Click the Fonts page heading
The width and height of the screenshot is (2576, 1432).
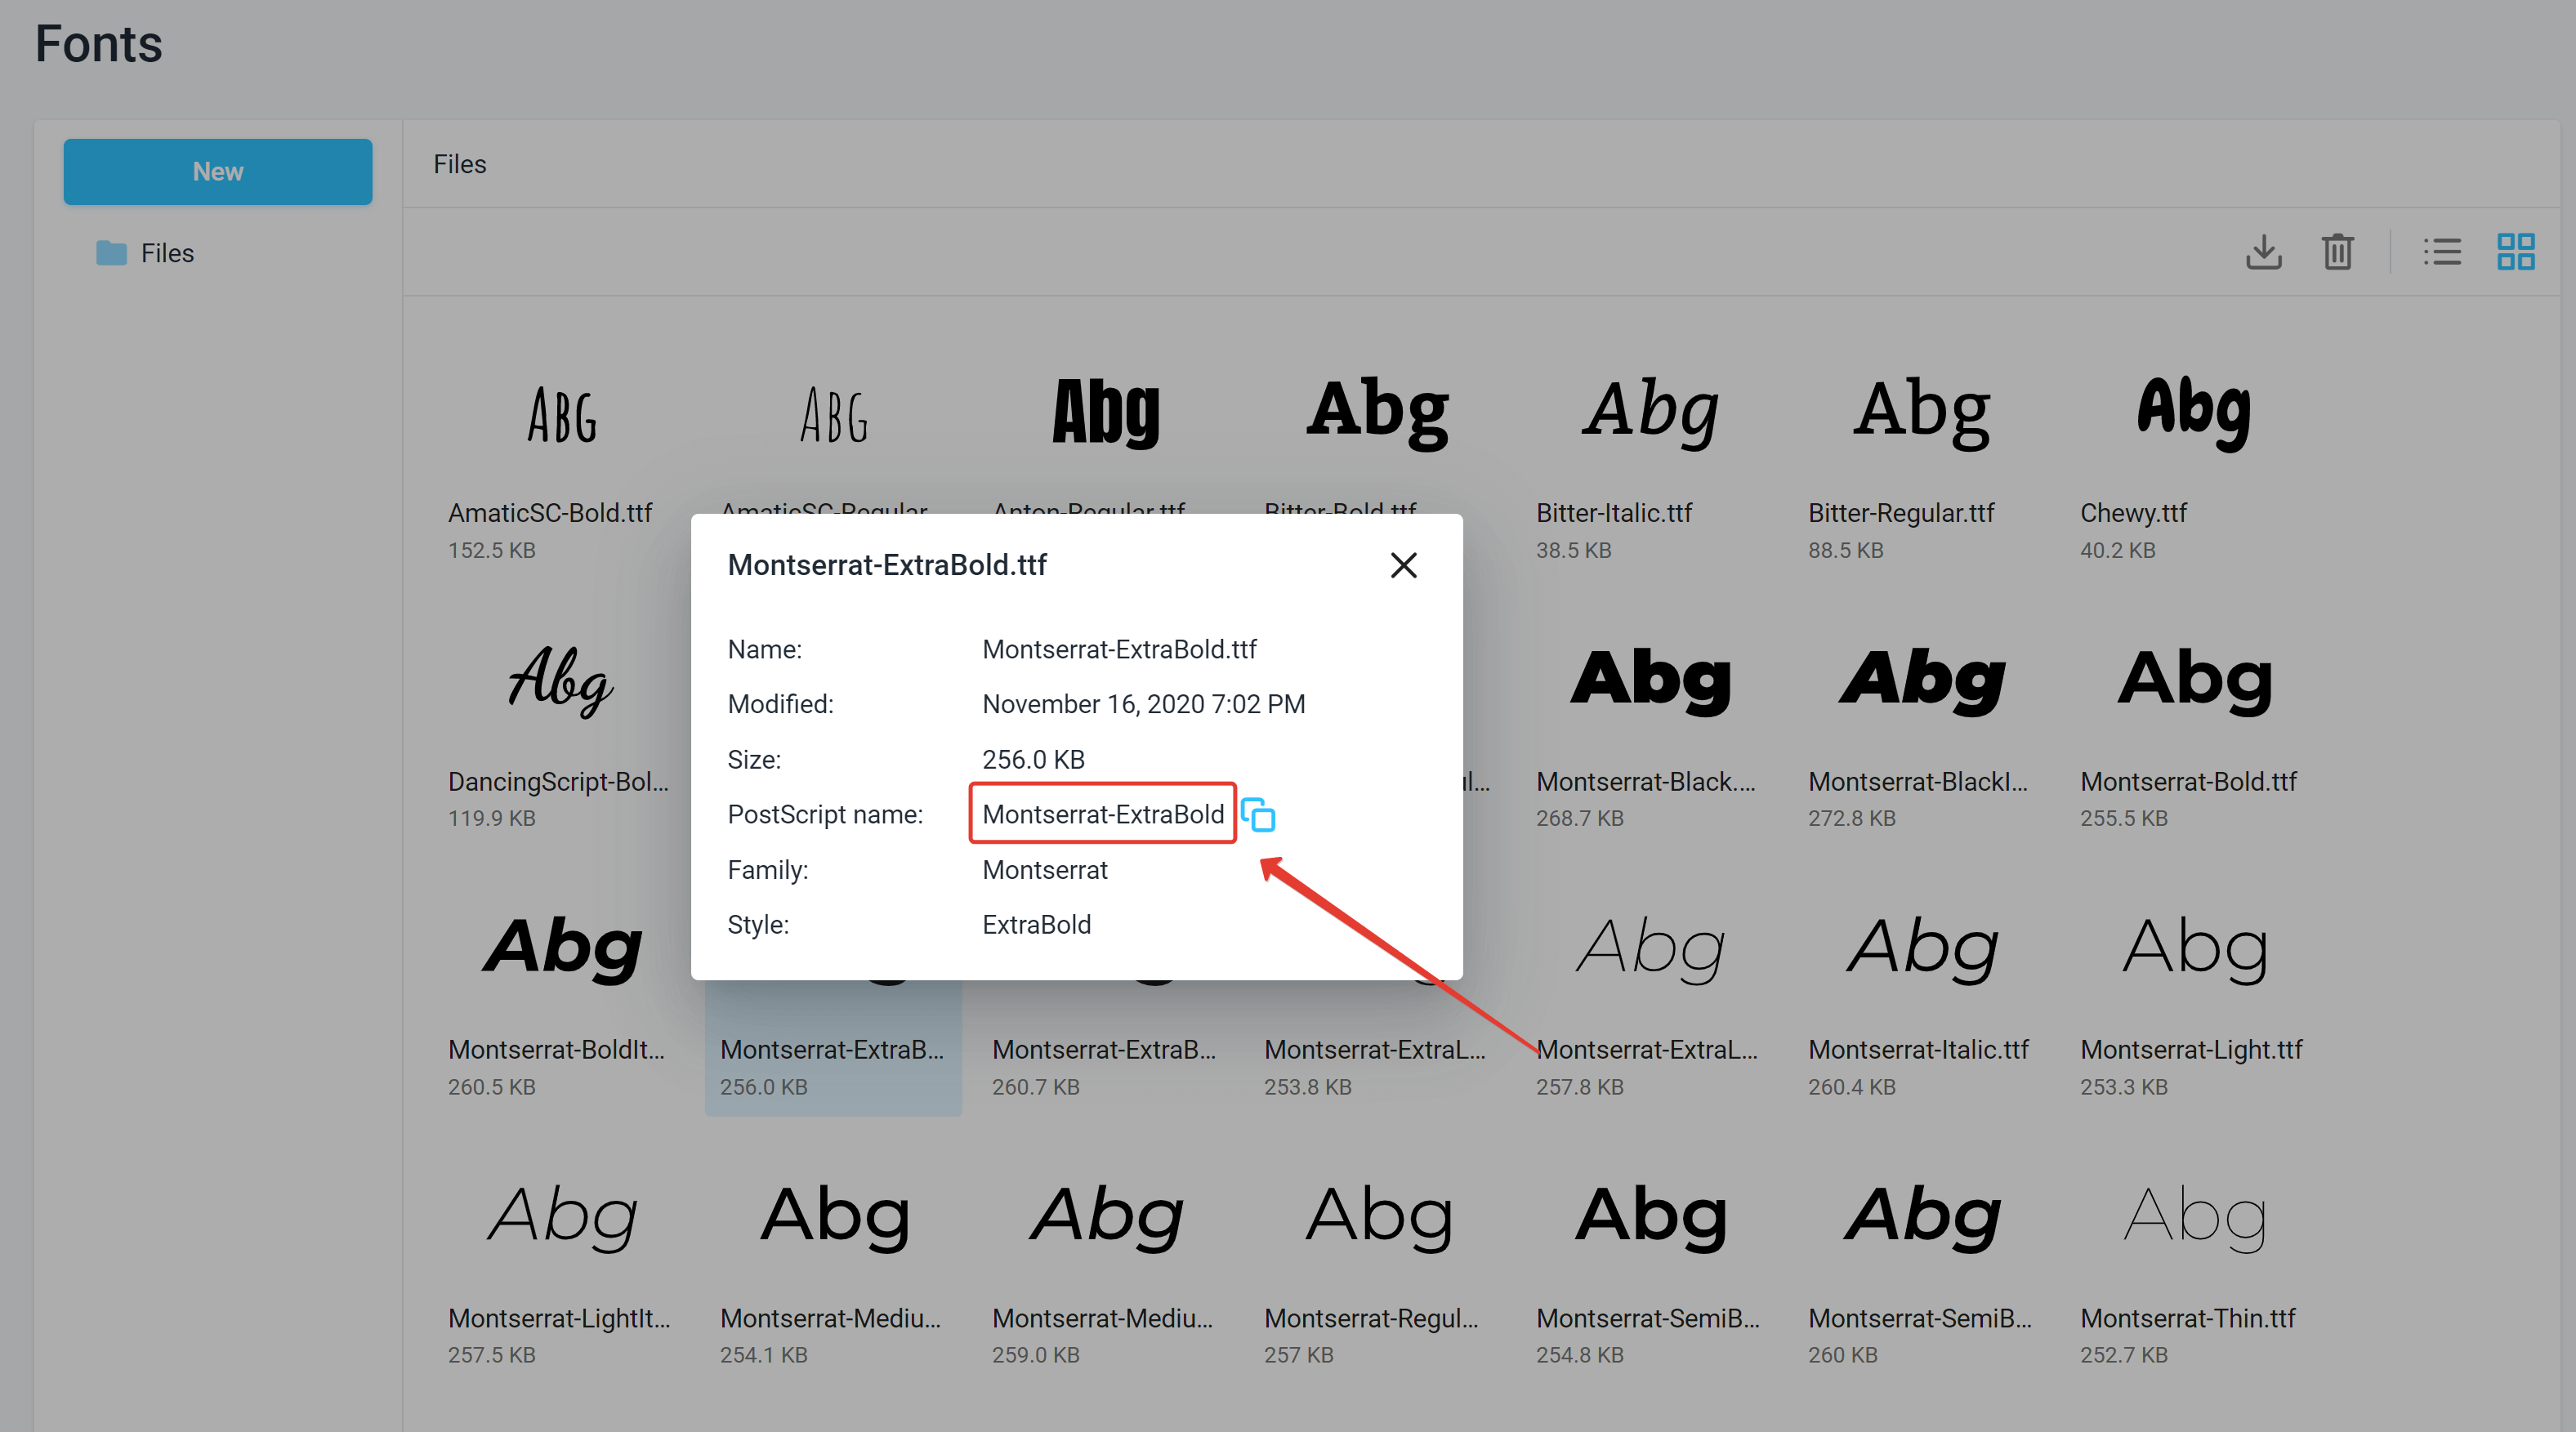pyautogui.click(x=98, y=44)
